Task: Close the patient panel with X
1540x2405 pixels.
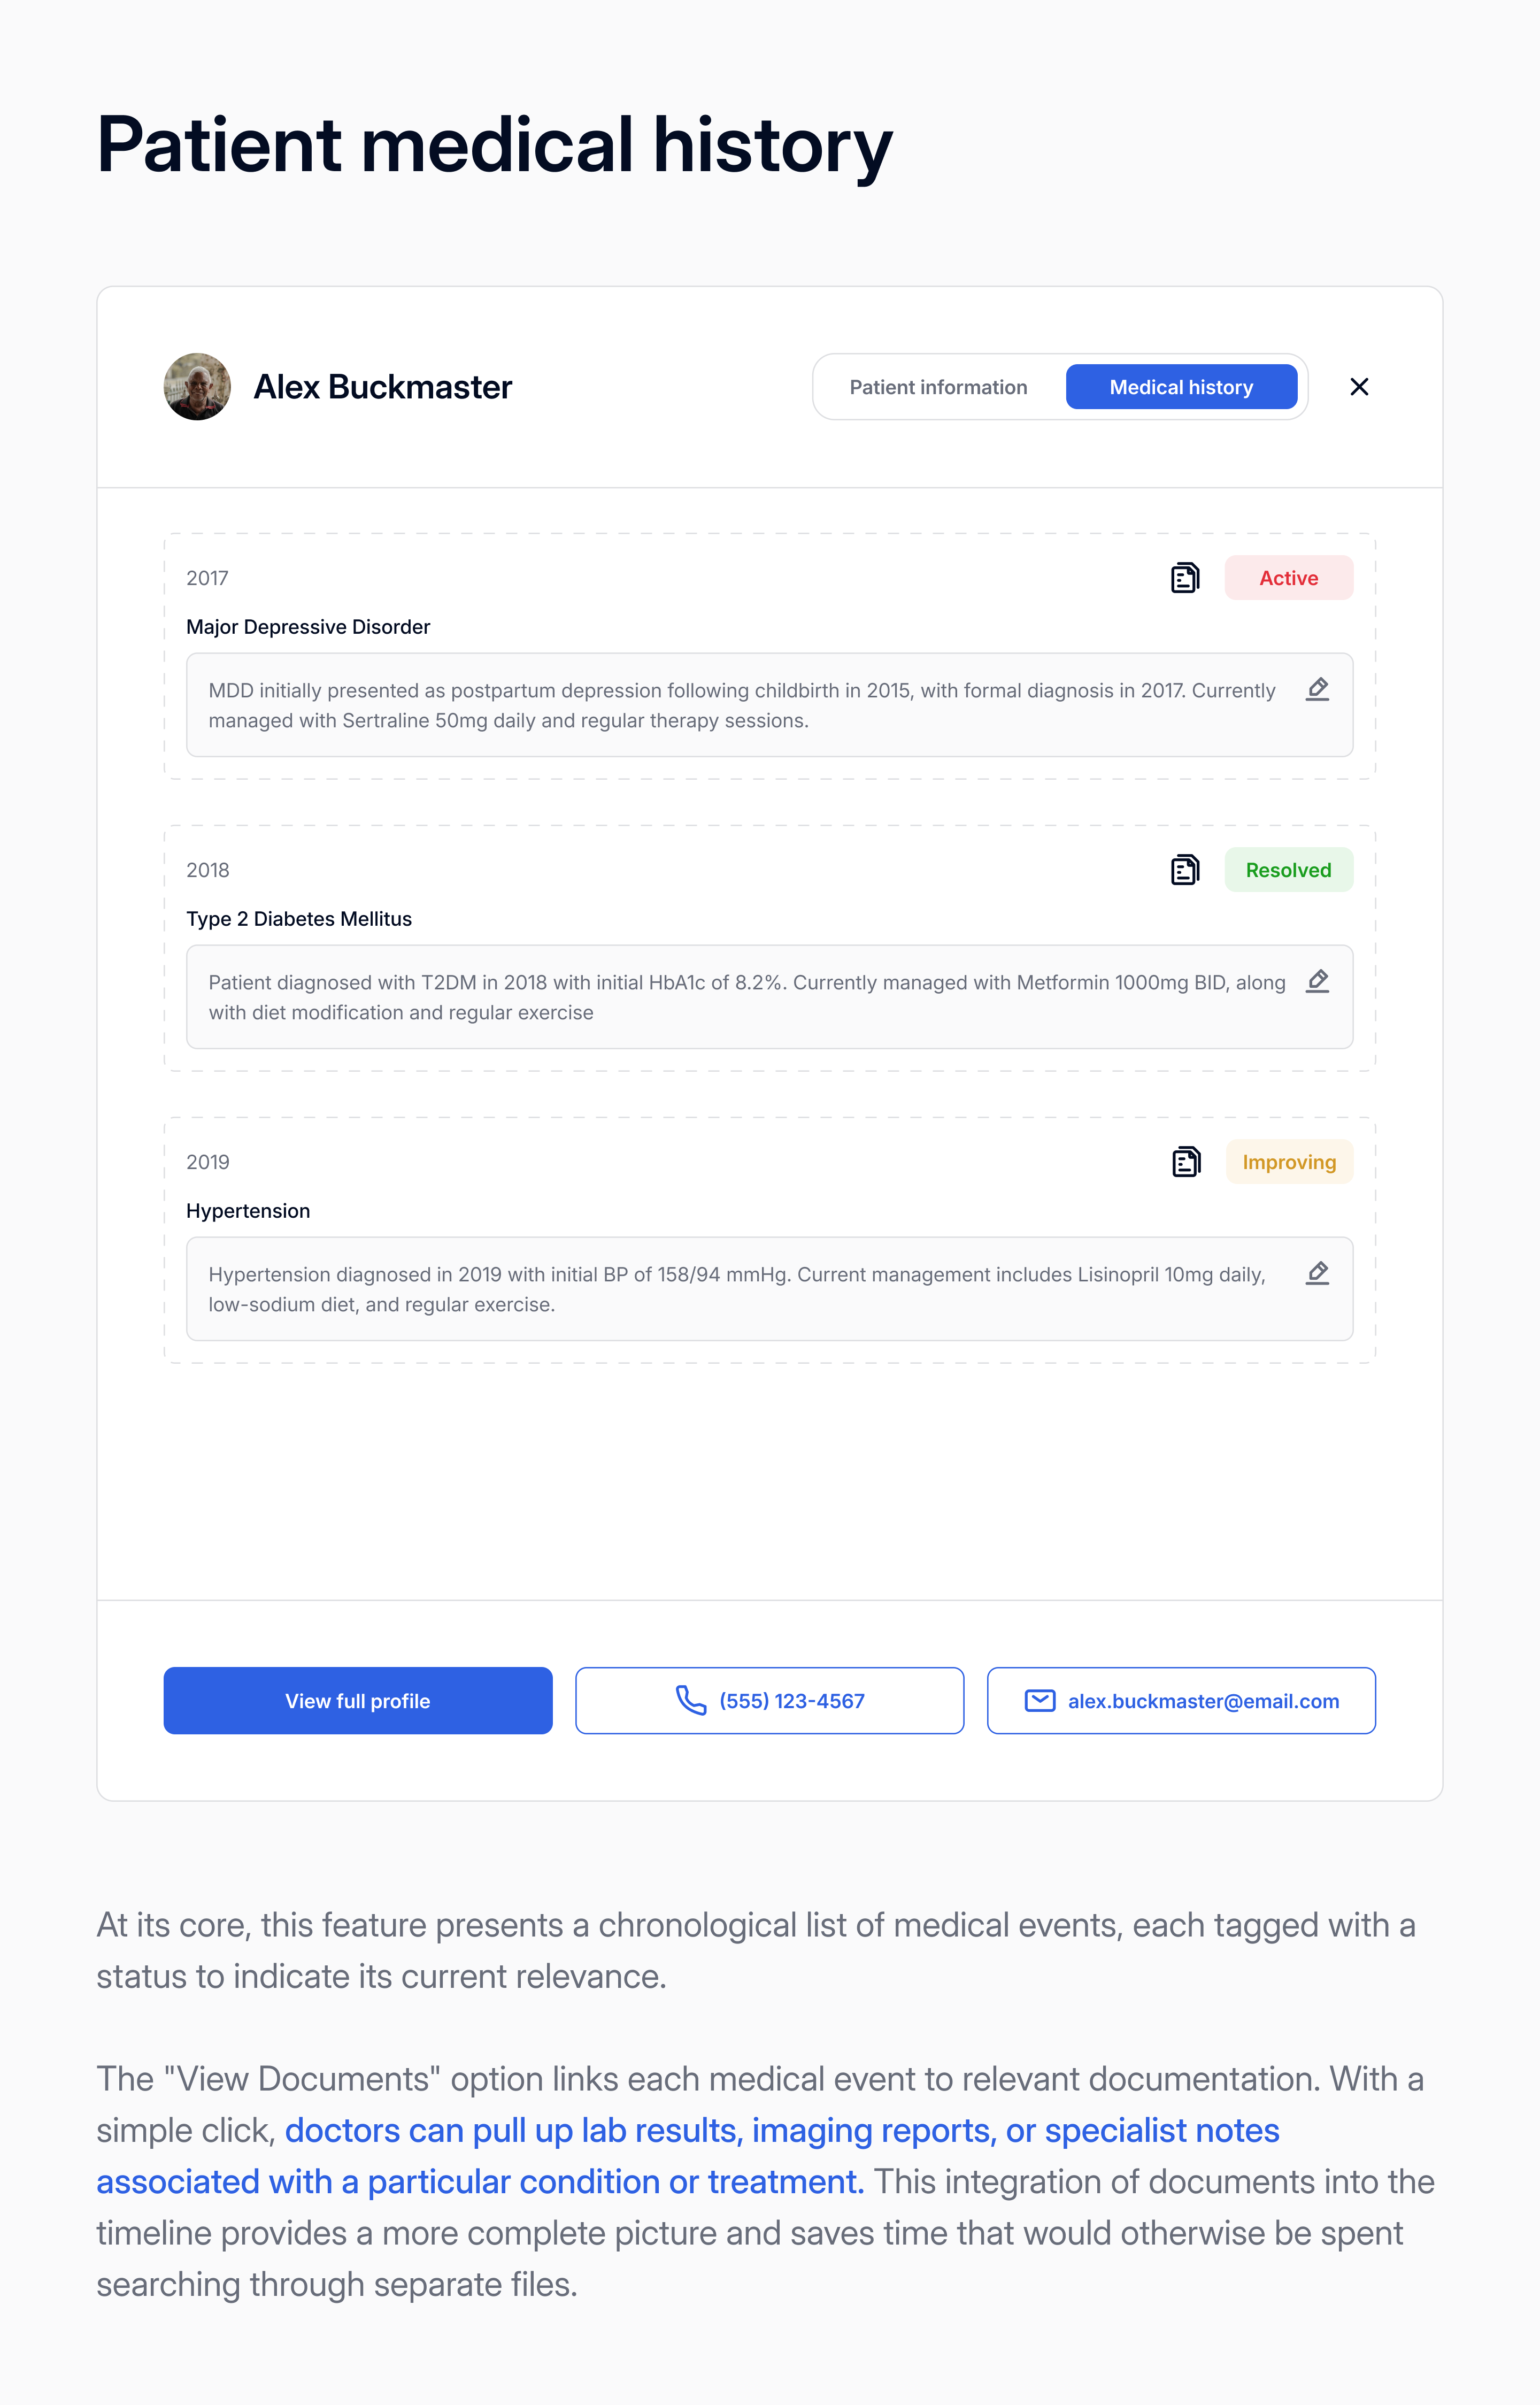Action: click(1359, 387)
